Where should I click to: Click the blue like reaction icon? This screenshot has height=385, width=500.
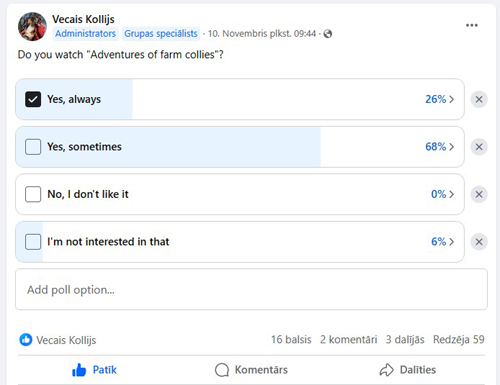[26, 340]
